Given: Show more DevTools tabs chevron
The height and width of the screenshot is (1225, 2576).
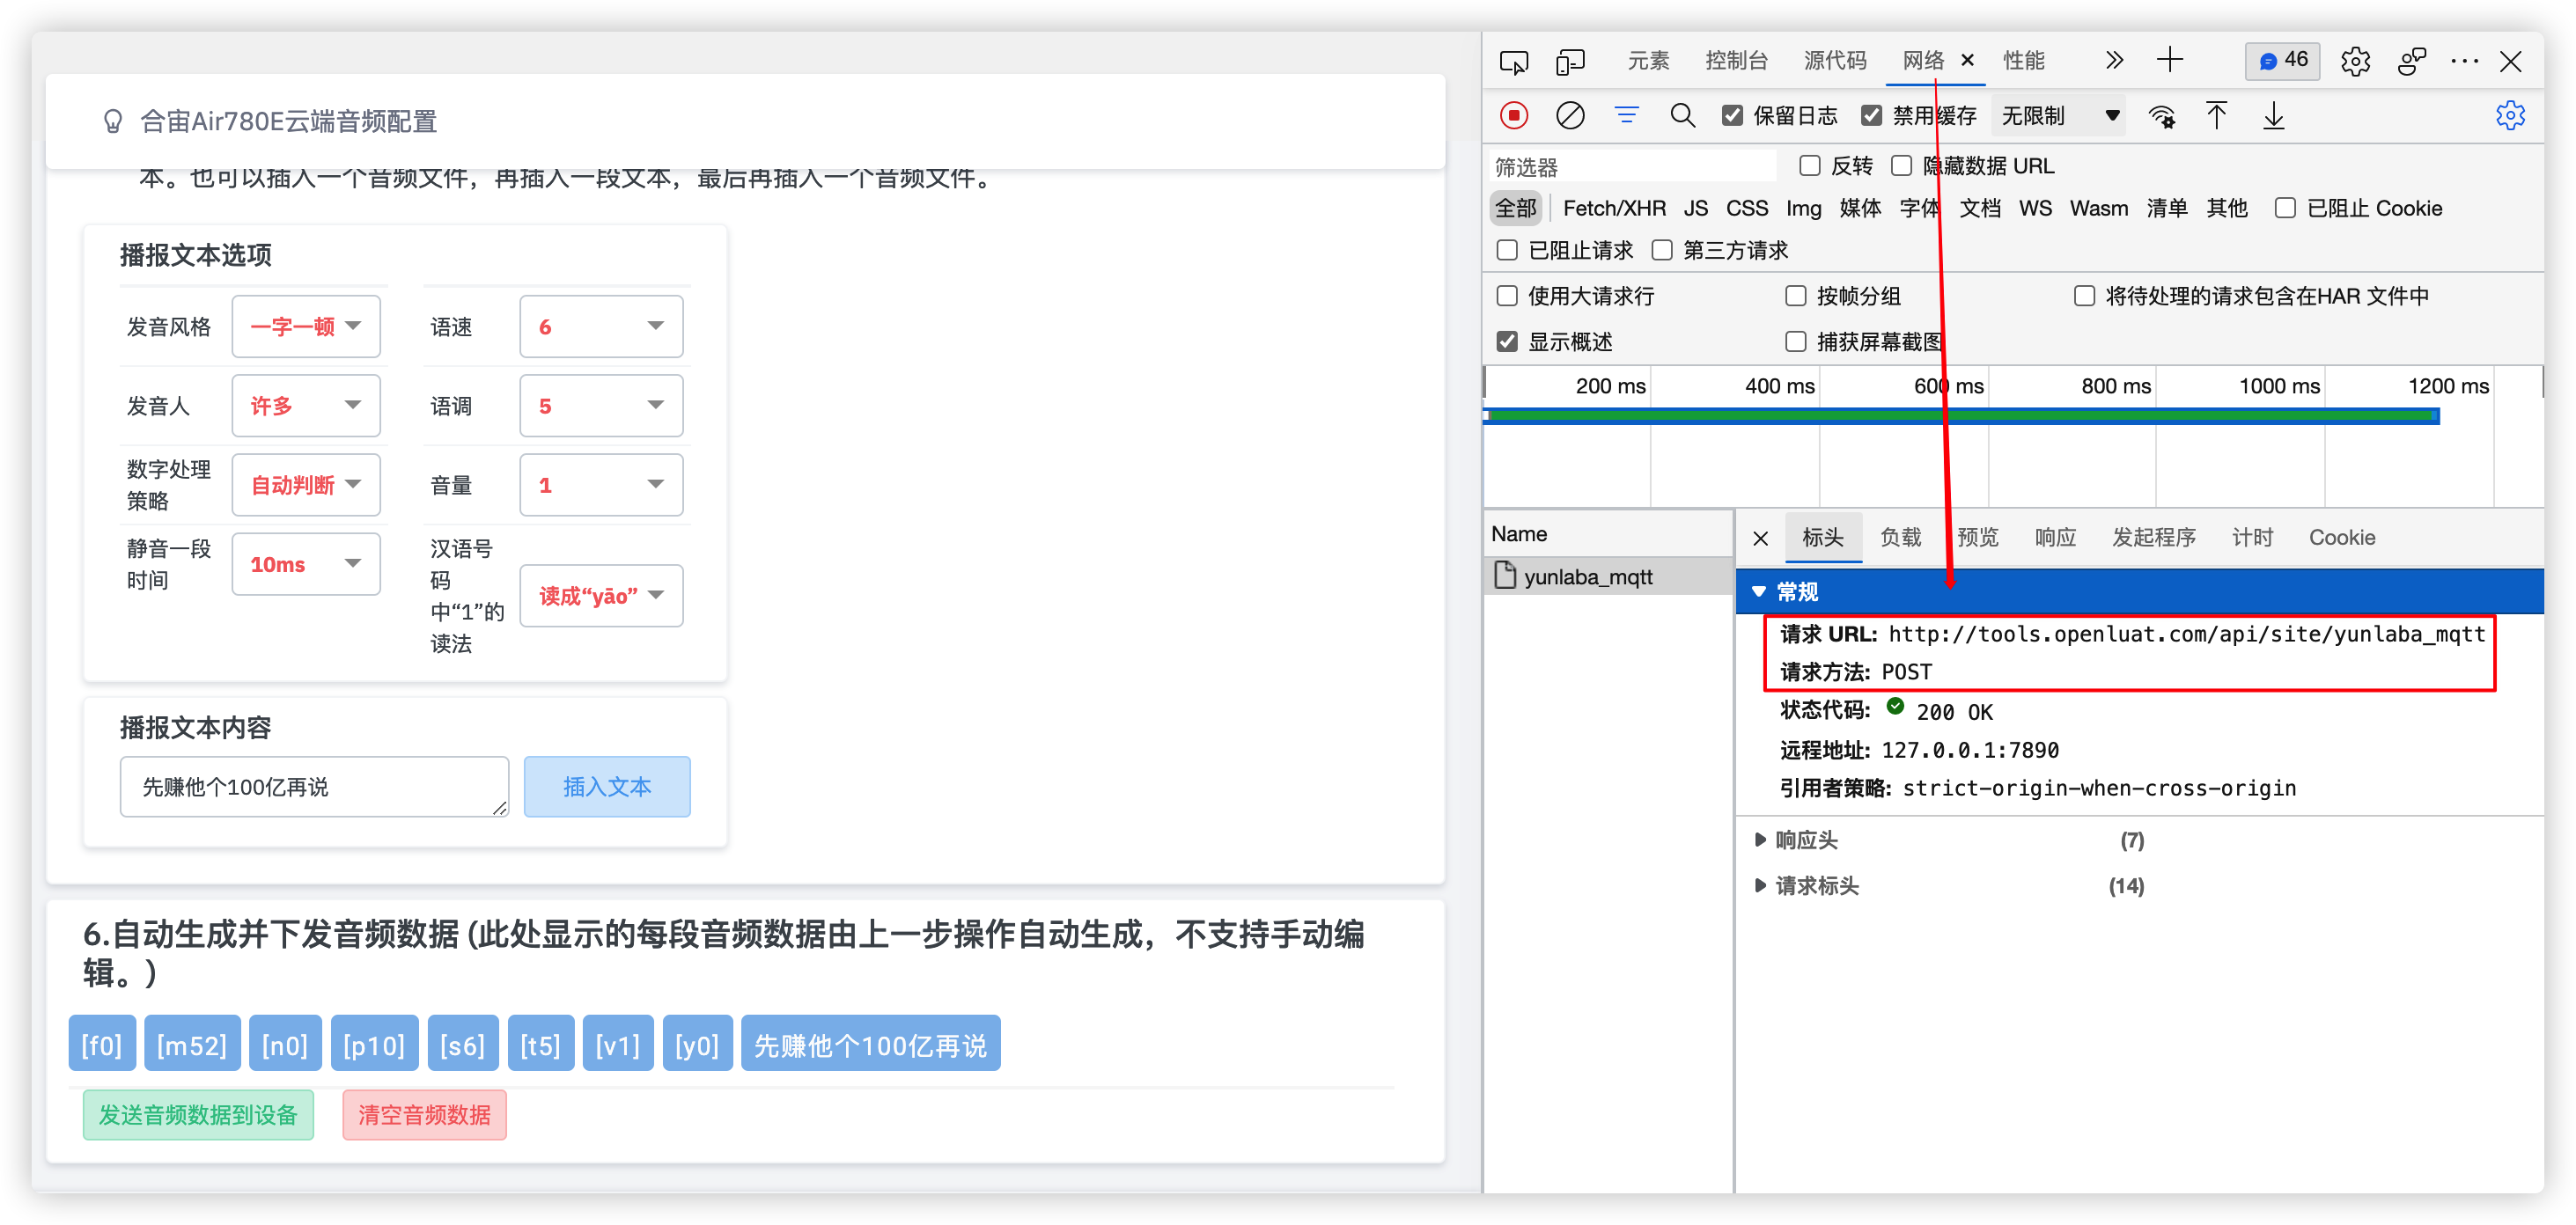Looking at the screenshot, I should (2113, 60).
